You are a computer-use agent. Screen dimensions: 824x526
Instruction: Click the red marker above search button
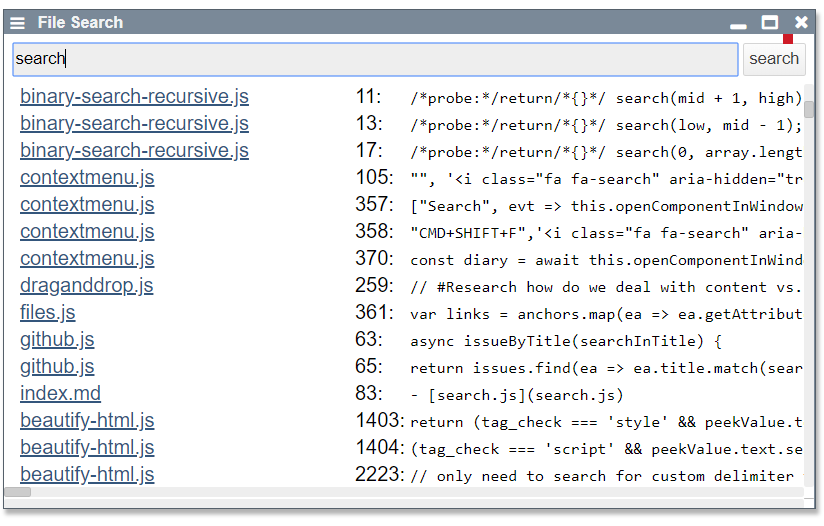[x=788, y=39]
